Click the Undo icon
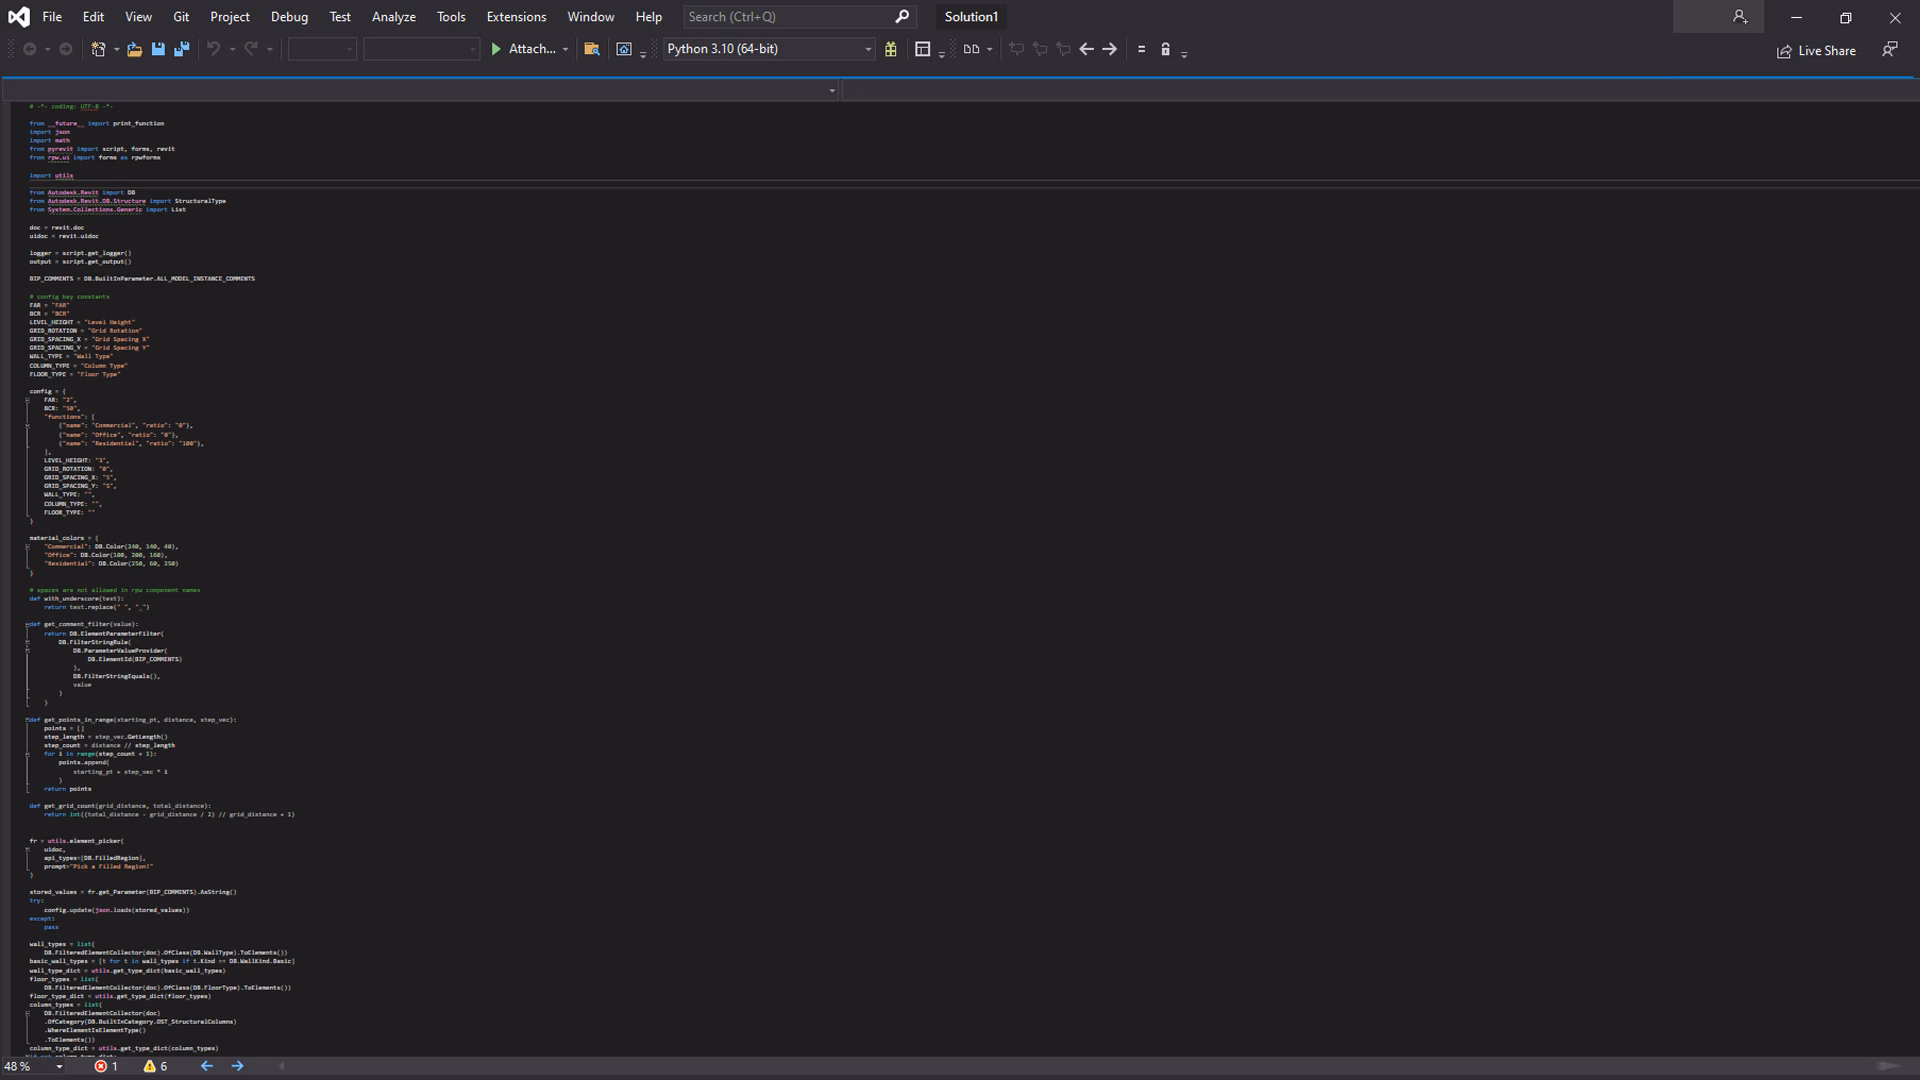 (x=213, y=49)
